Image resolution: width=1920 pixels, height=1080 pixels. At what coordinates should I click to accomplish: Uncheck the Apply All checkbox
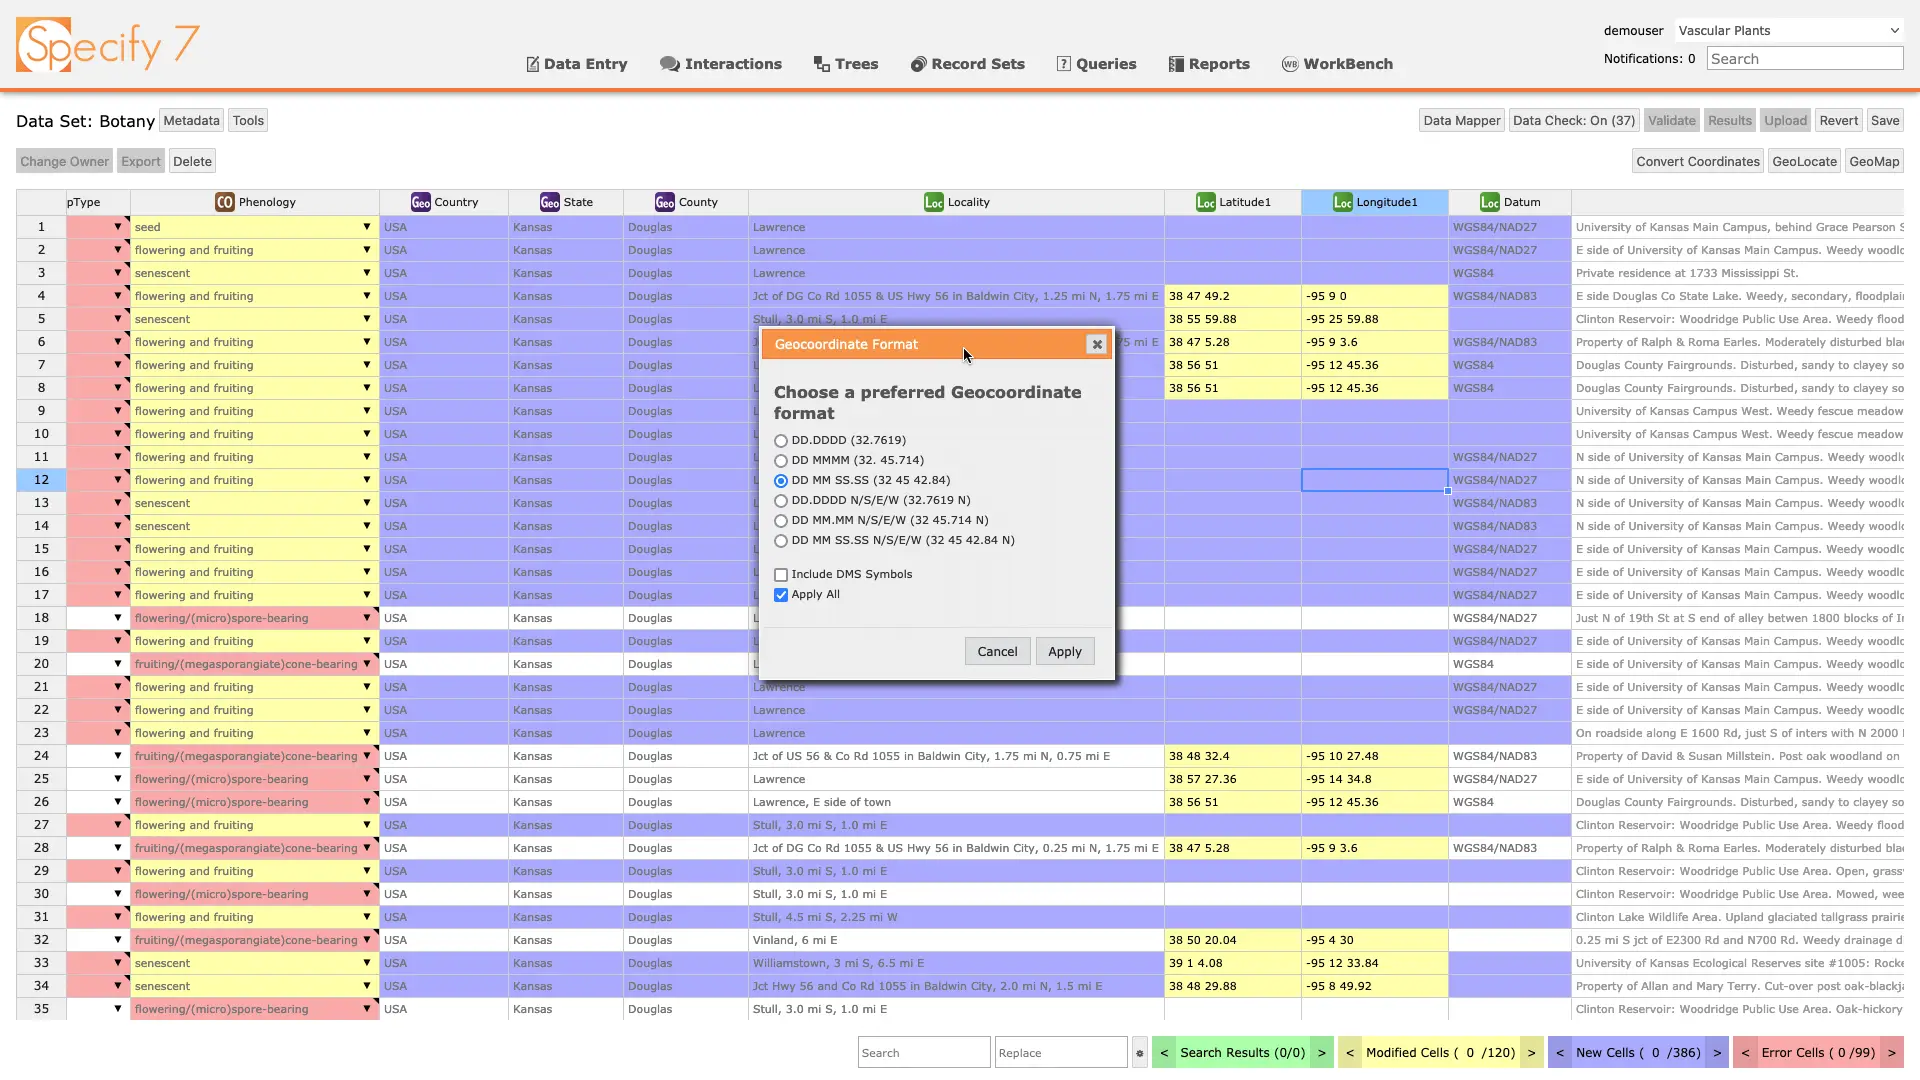click(x=781, y=595)
